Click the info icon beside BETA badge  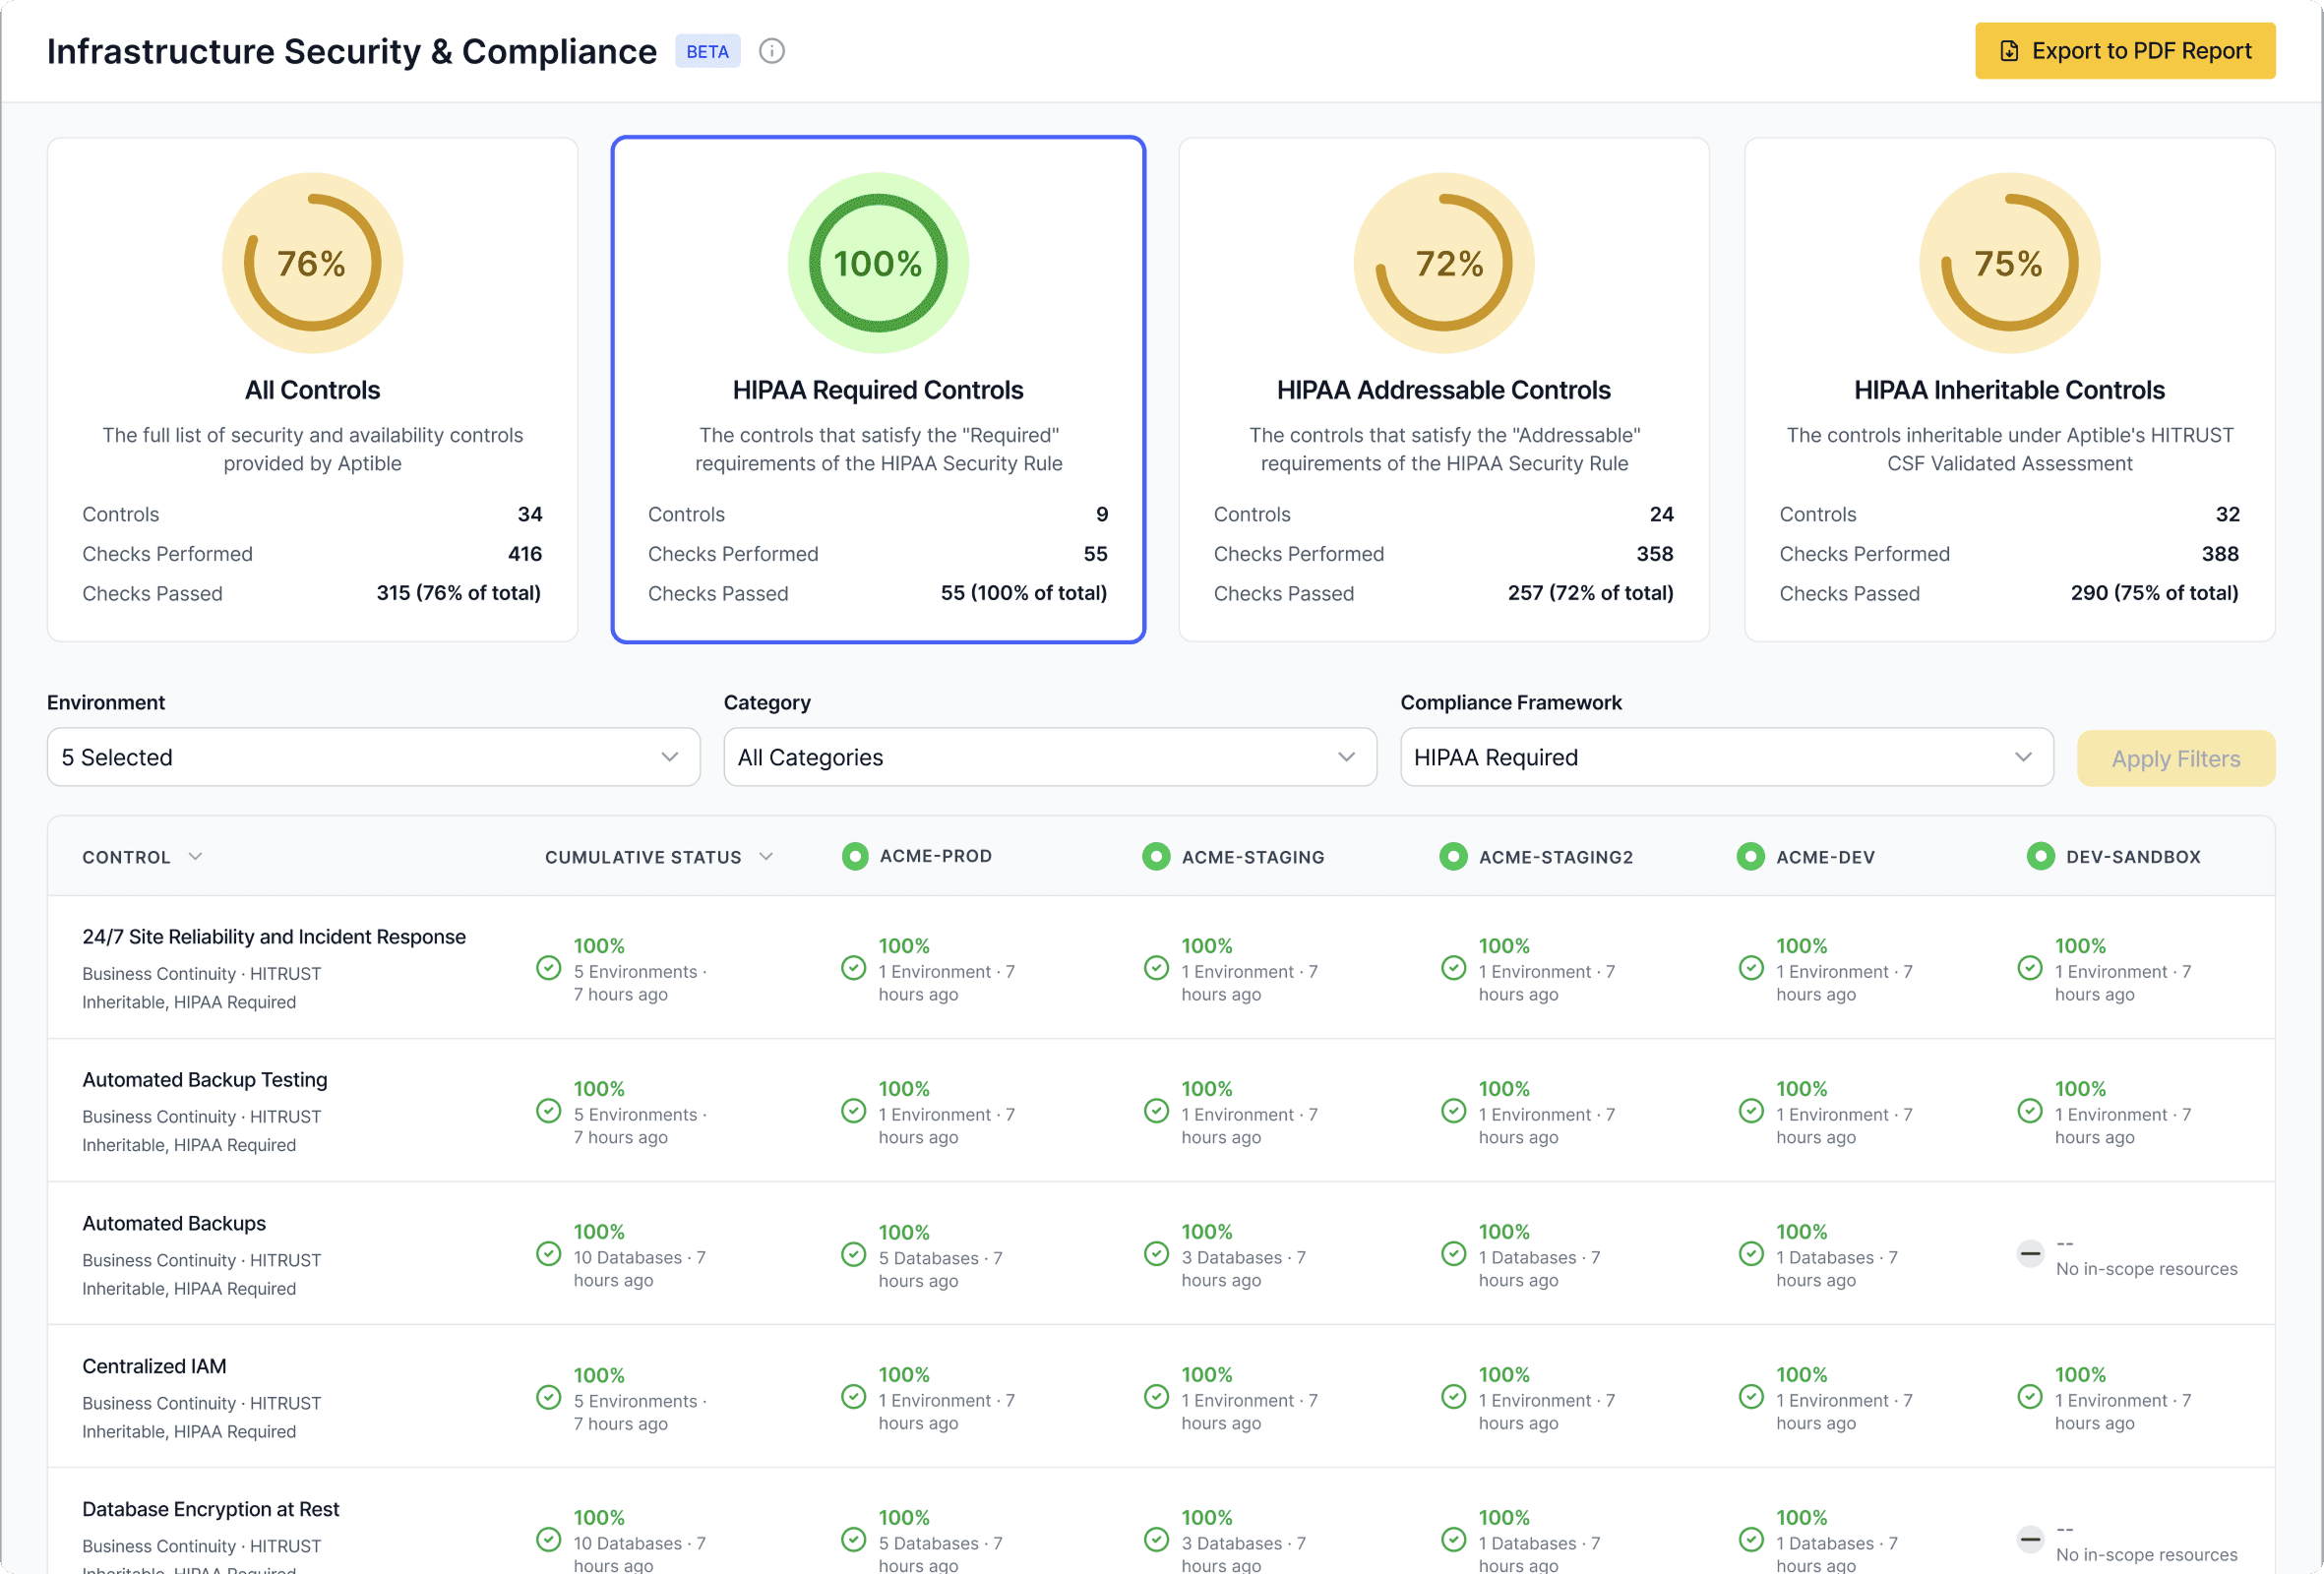[x=771, y=51]
